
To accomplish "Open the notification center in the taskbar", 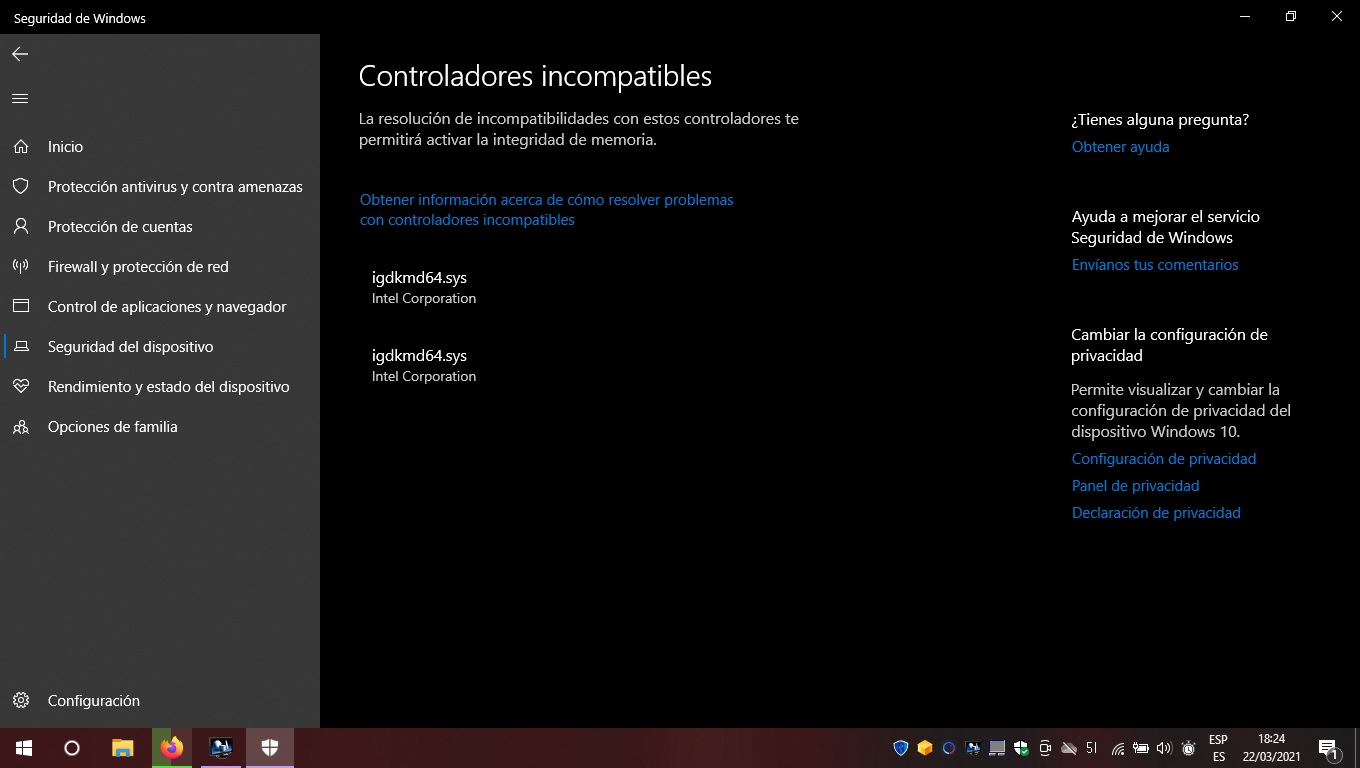I will click(1328, 748).
